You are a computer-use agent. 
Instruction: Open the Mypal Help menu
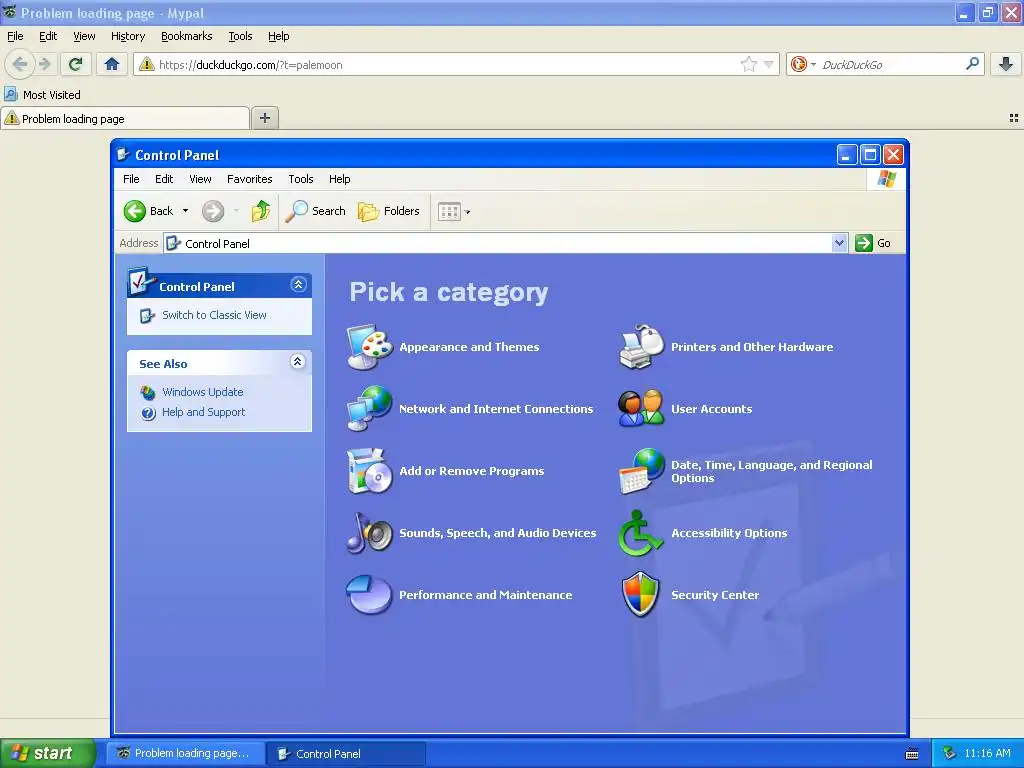[x=279, y=36]
